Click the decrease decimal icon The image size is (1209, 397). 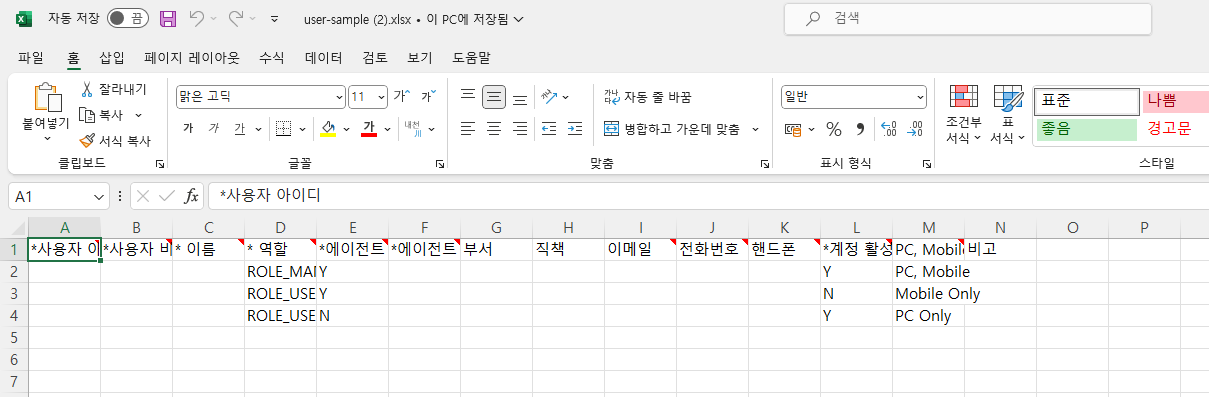pos(915,129)
